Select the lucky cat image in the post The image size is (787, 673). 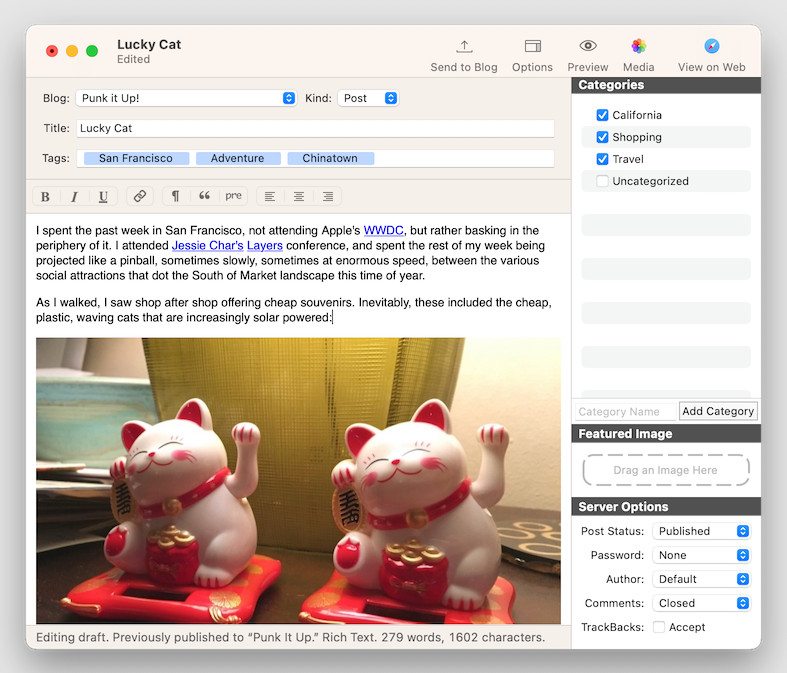(298, 481)
